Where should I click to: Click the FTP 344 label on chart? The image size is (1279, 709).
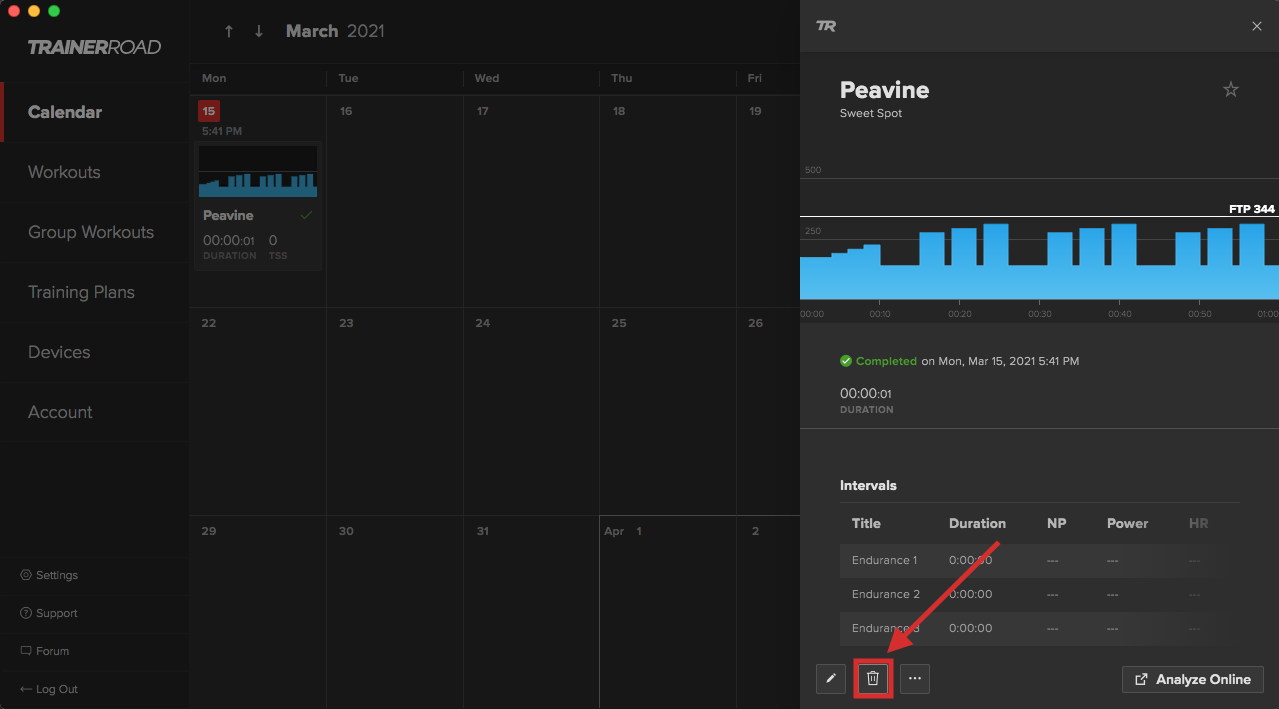click(x=1252, y=209)
